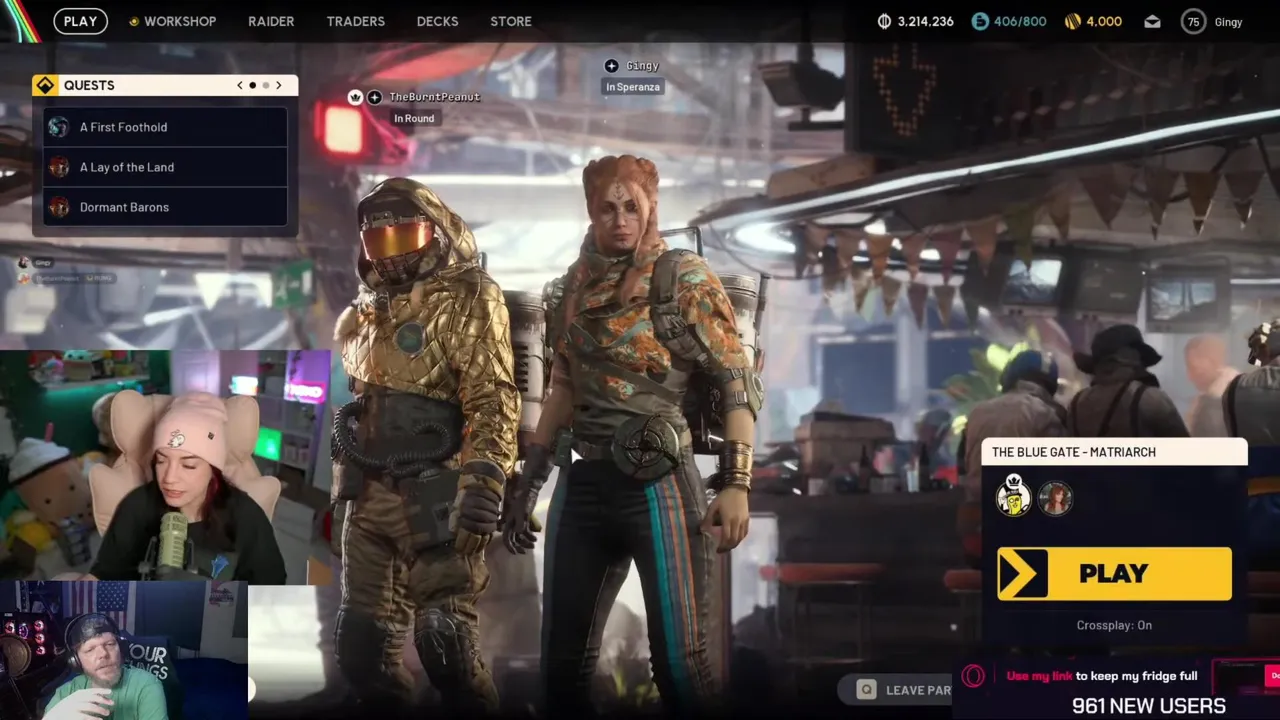Click the red sponsor circle icon

[x=973, y=676]
